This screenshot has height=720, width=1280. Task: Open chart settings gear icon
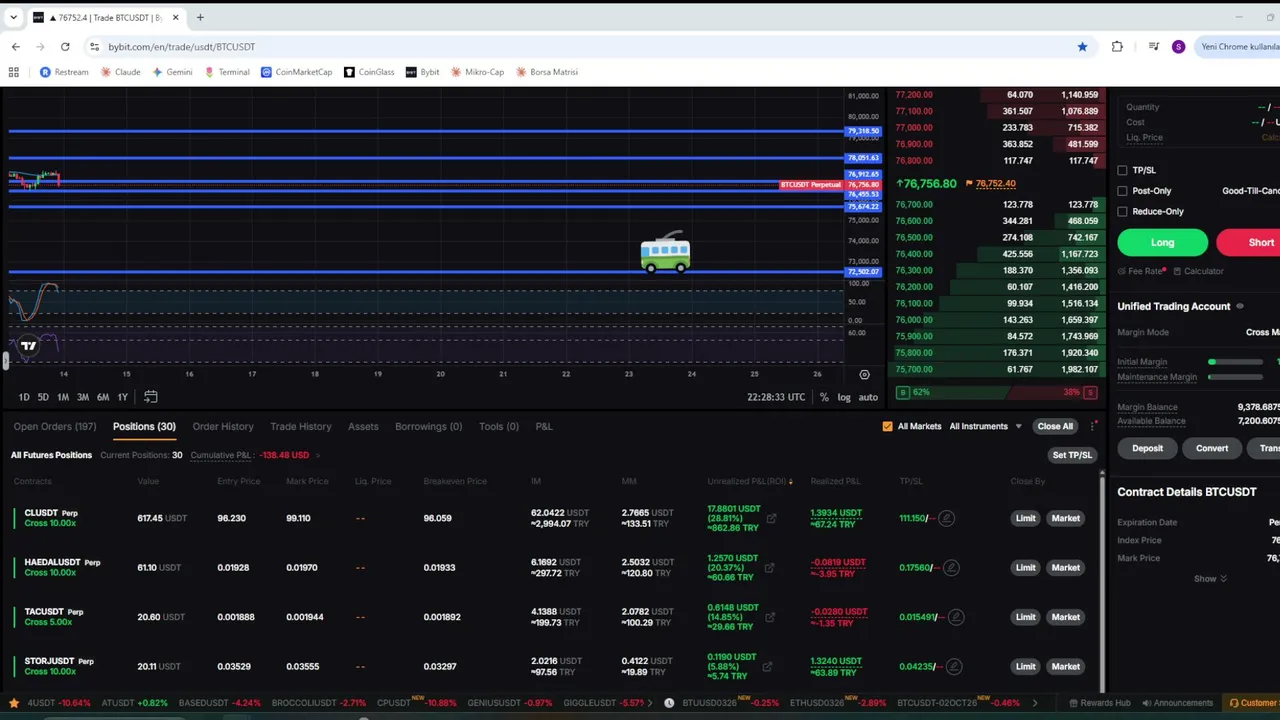tap(864, 375)
